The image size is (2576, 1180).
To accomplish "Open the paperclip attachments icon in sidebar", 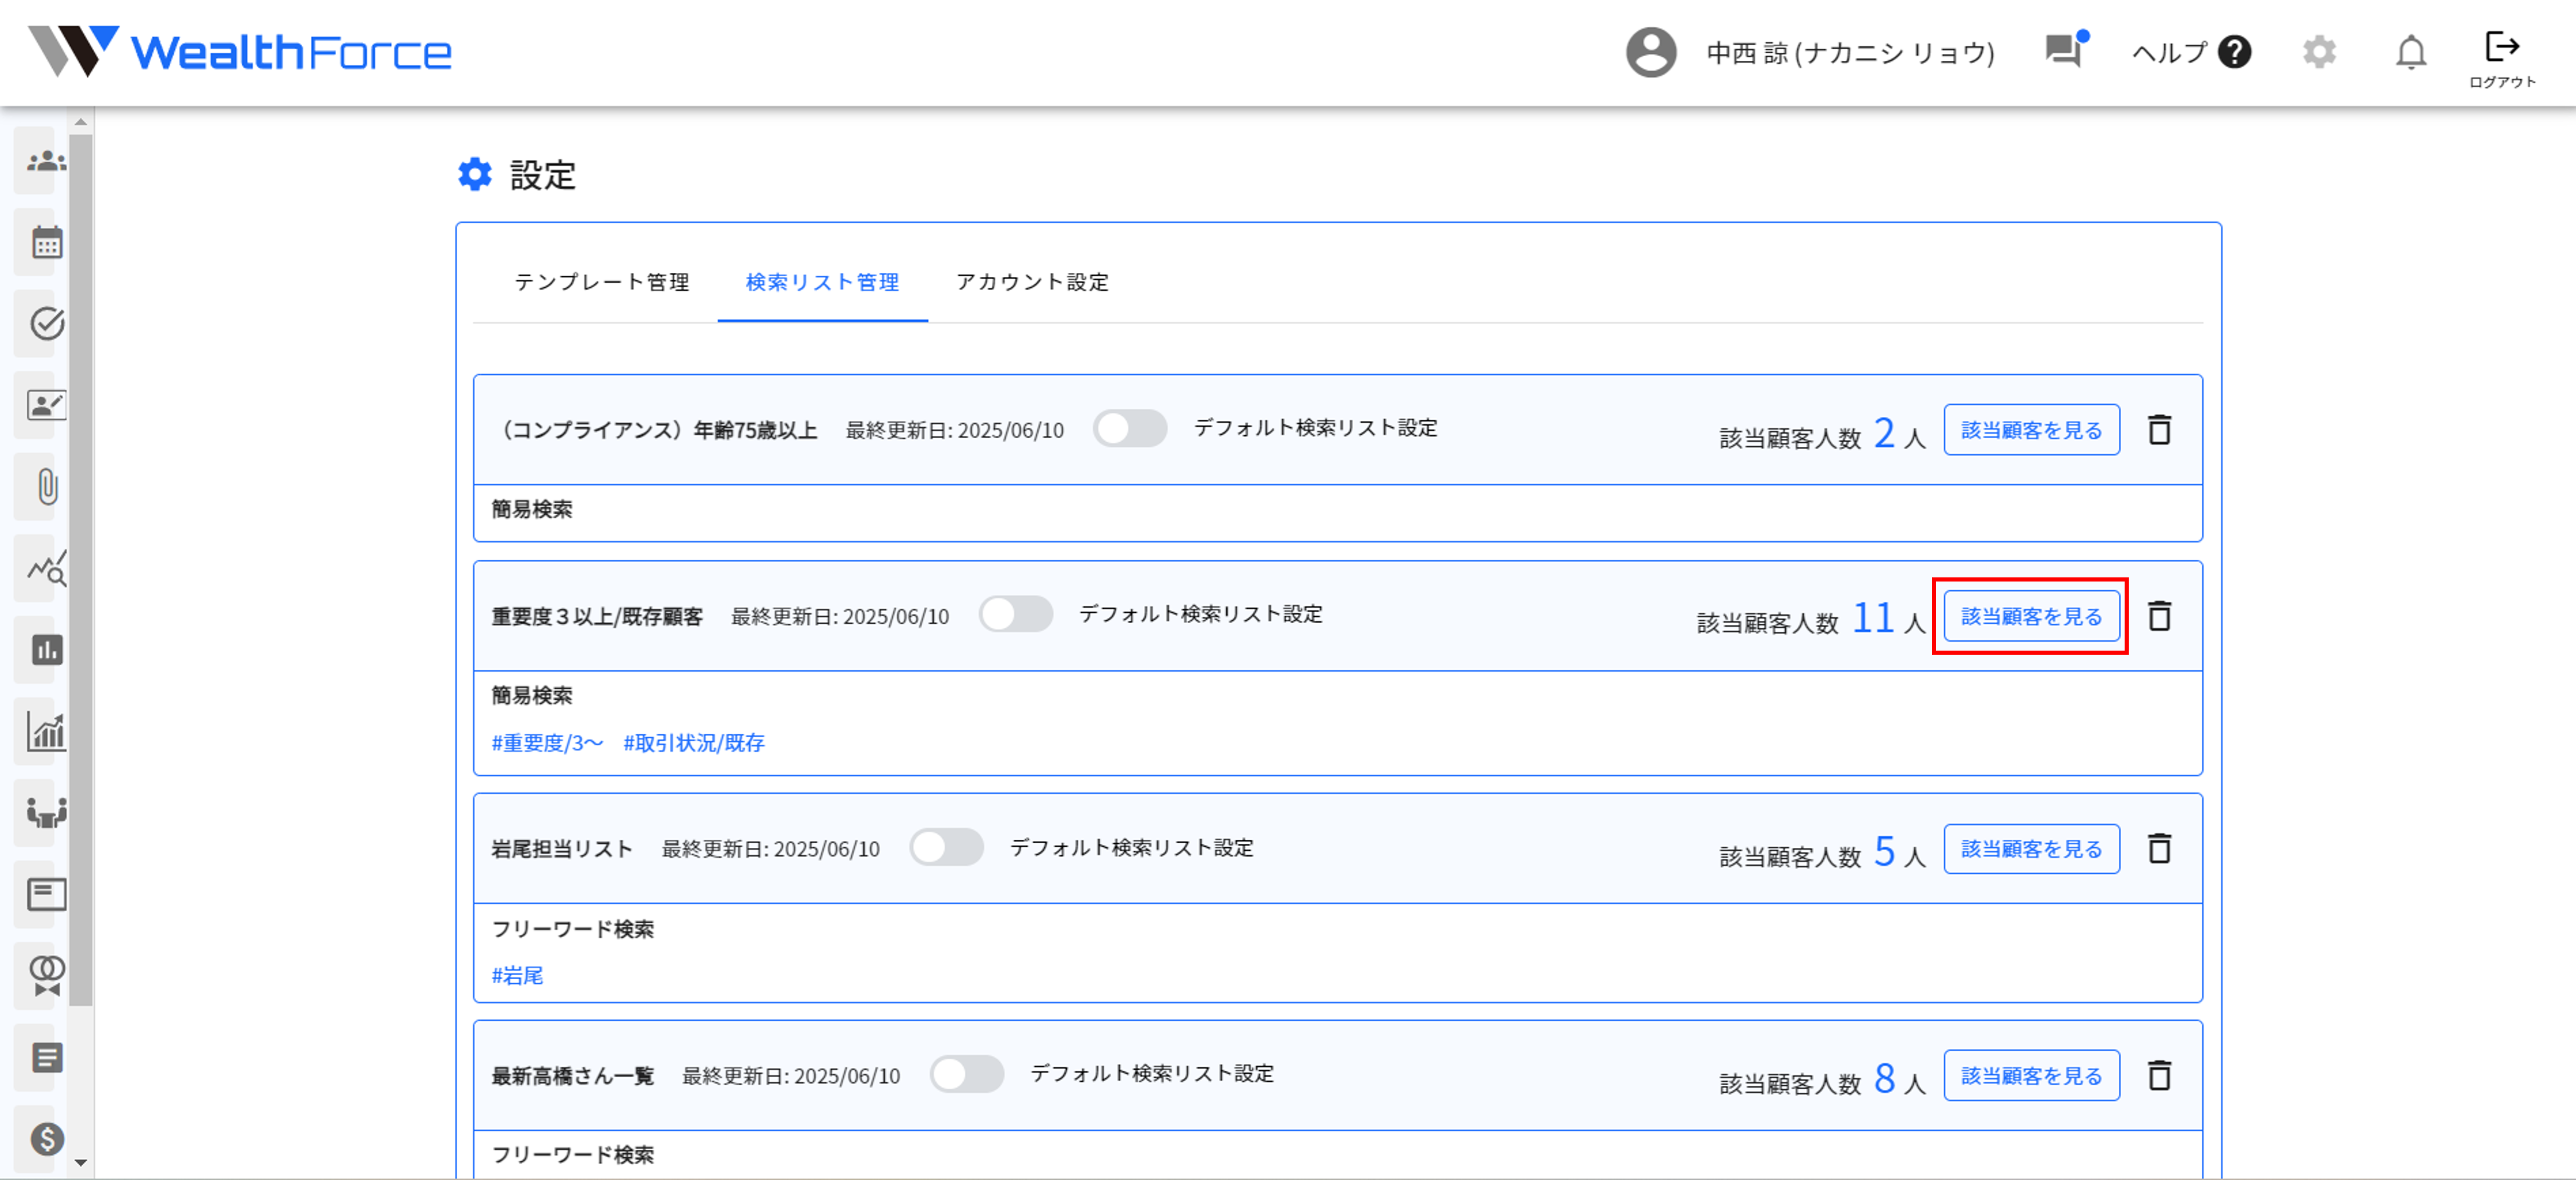I will point(46,486).
